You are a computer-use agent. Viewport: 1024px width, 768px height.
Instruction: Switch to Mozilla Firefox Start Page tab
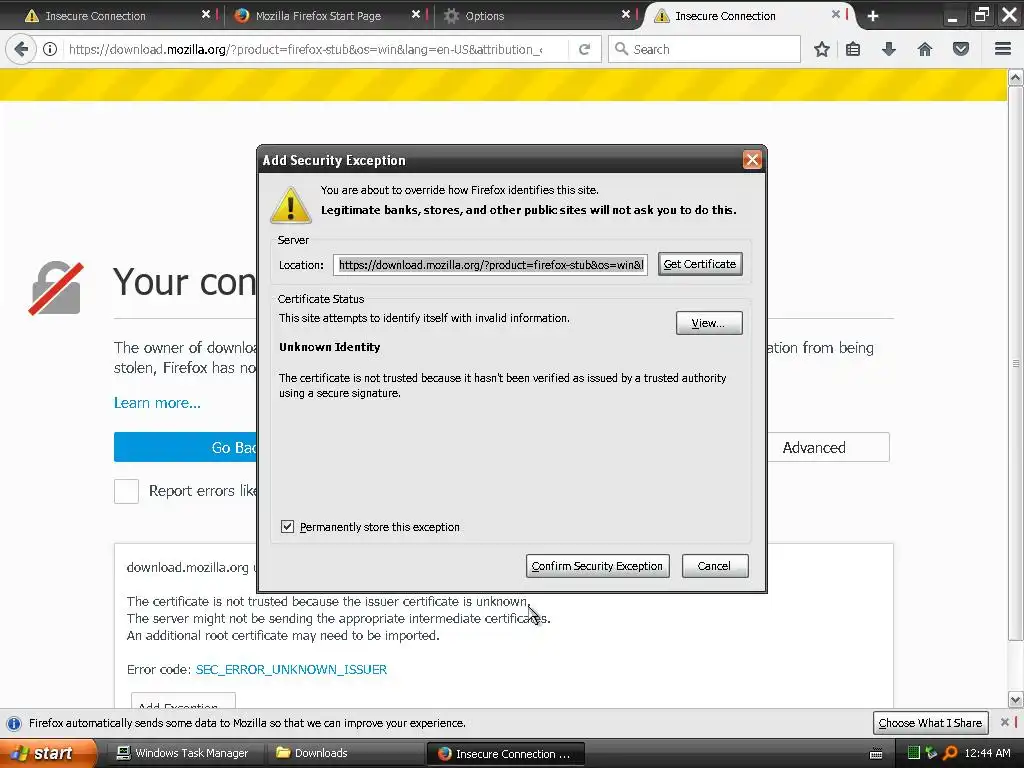325,16
